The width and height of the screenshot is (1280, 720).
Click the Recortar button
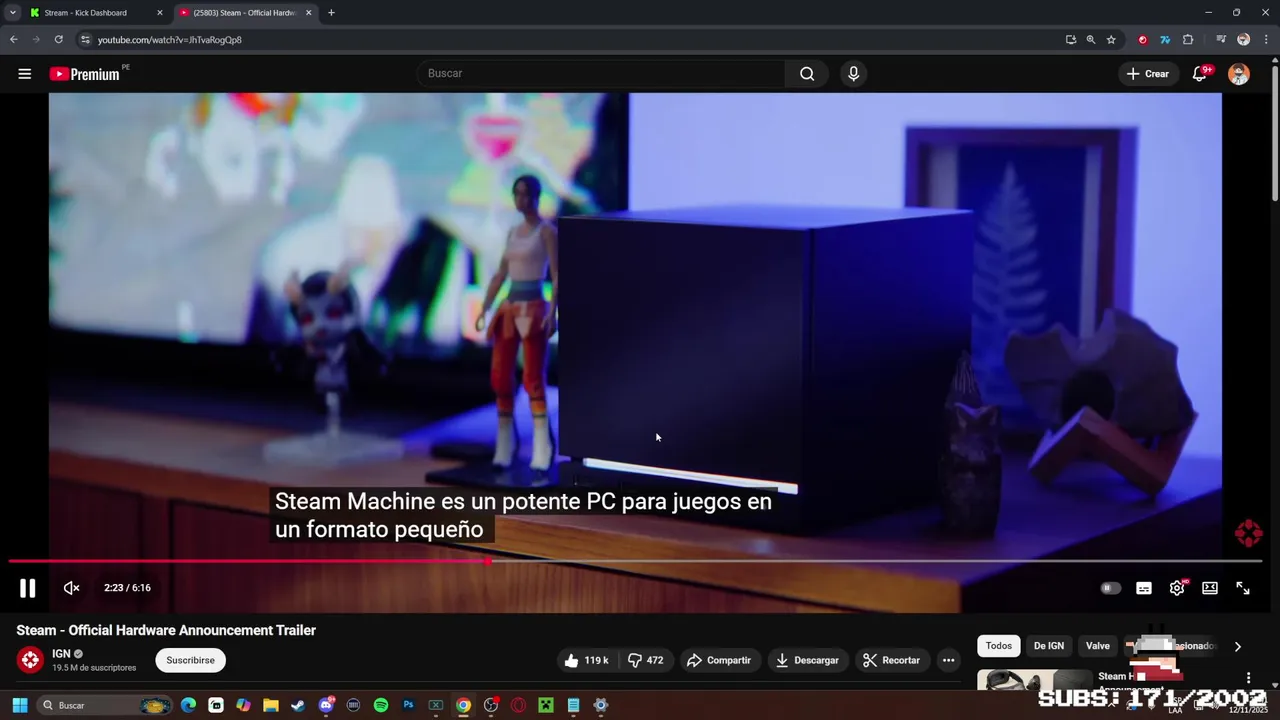click(891, 660)
